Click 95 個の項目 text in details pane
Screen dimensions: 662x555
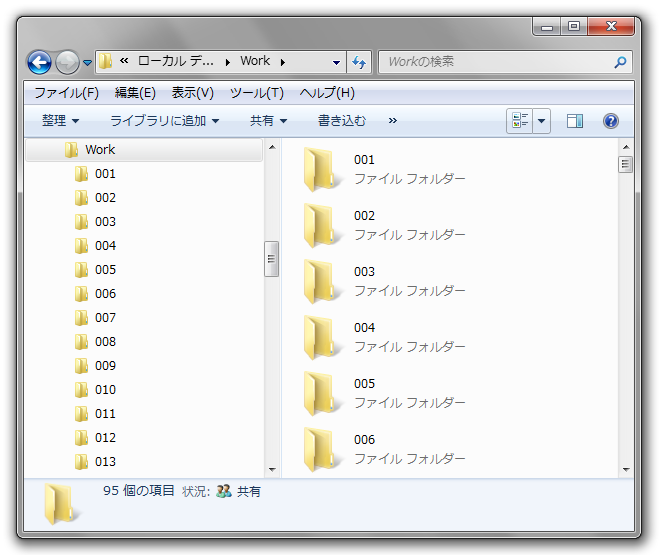(138, 490)
